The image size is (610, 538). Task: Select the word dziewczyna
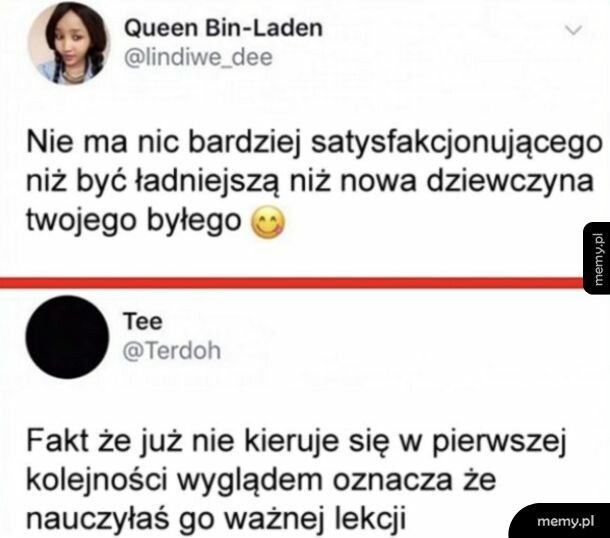coord(510,183)
